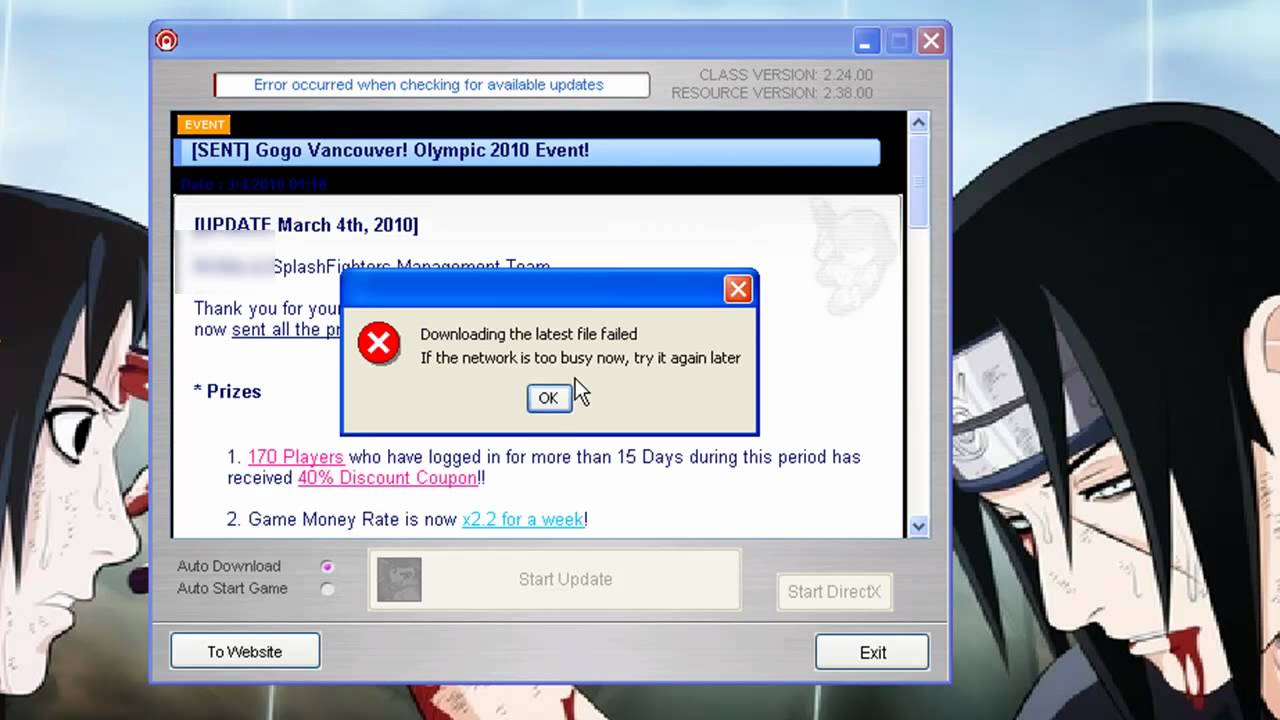
Task: Close the error dialog with the X button
Action: coord(738,289)
